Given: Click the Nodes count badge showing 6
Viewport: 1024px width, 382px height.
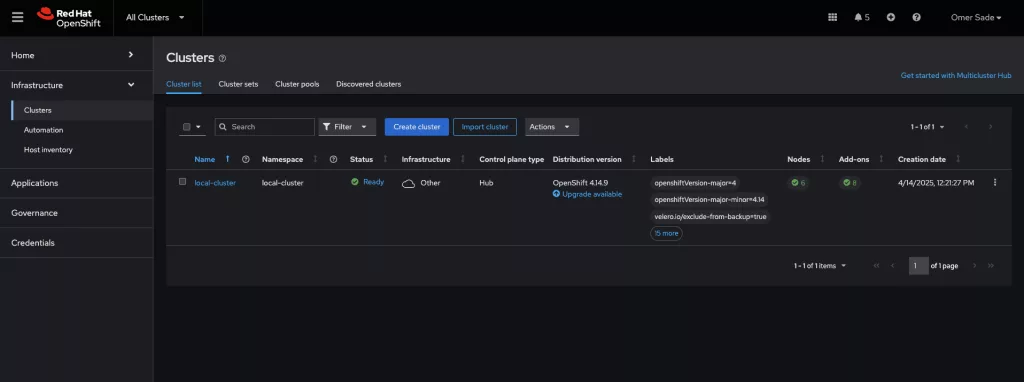Looking at the screenshot, I should 799,183.
